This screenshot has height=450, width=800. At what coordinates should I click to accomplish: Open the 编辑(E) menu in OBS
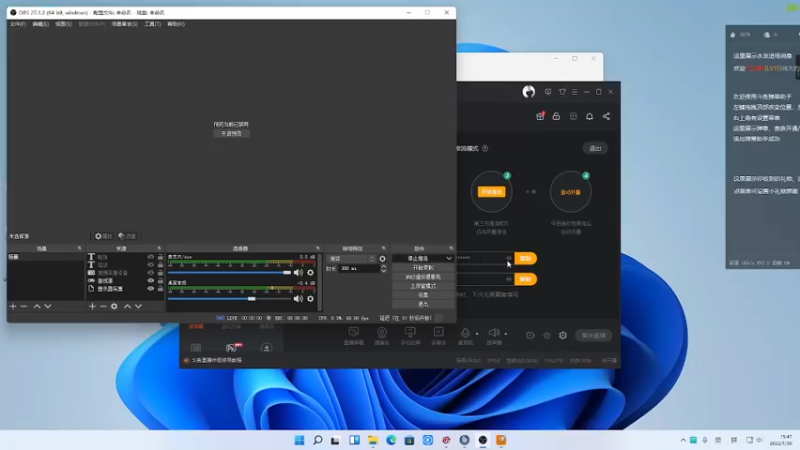tap(40, 24)
